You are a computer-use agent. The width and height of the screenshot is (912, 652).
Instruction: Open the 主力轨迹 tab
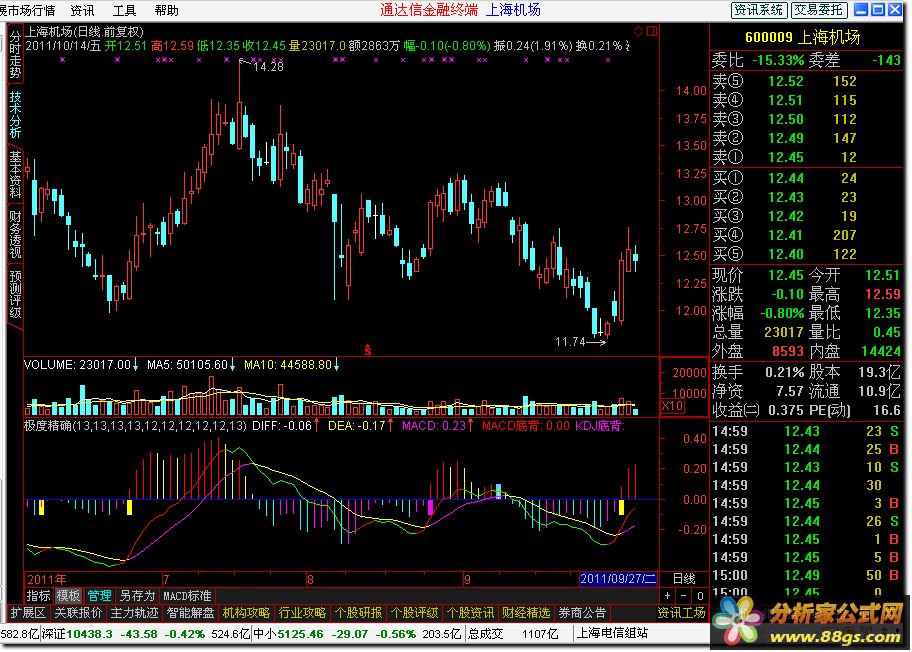134,613
